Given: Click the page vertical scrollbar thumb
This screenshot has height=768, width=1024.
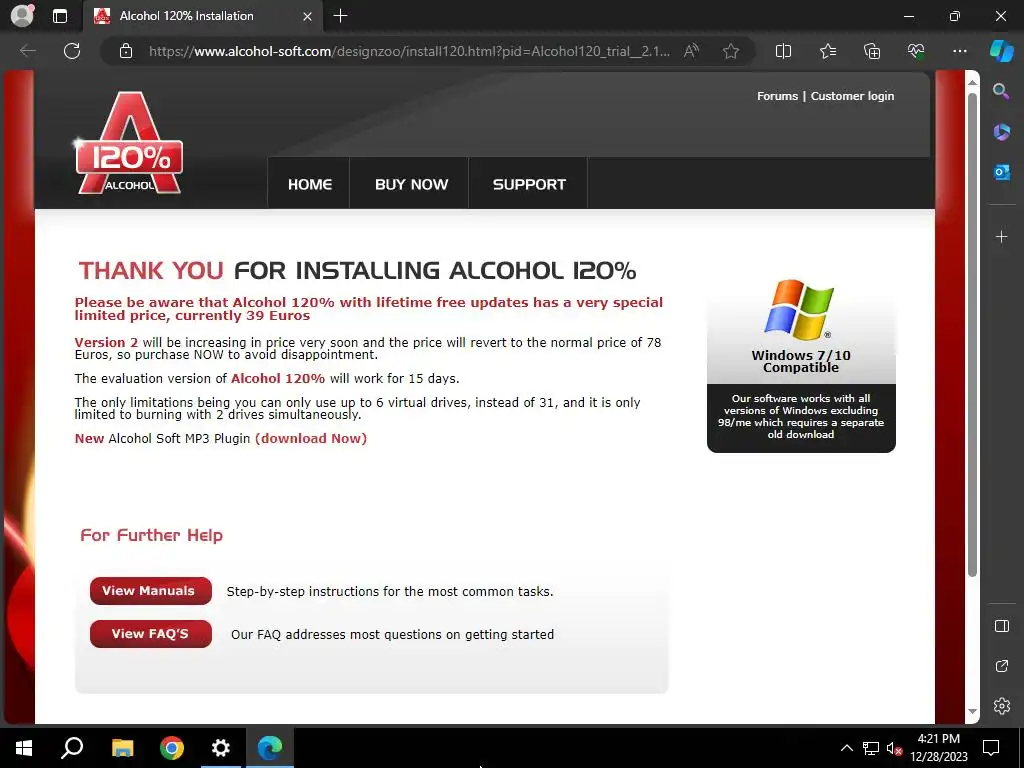Looking at the screenshot, I should click(x=972, y=334).
